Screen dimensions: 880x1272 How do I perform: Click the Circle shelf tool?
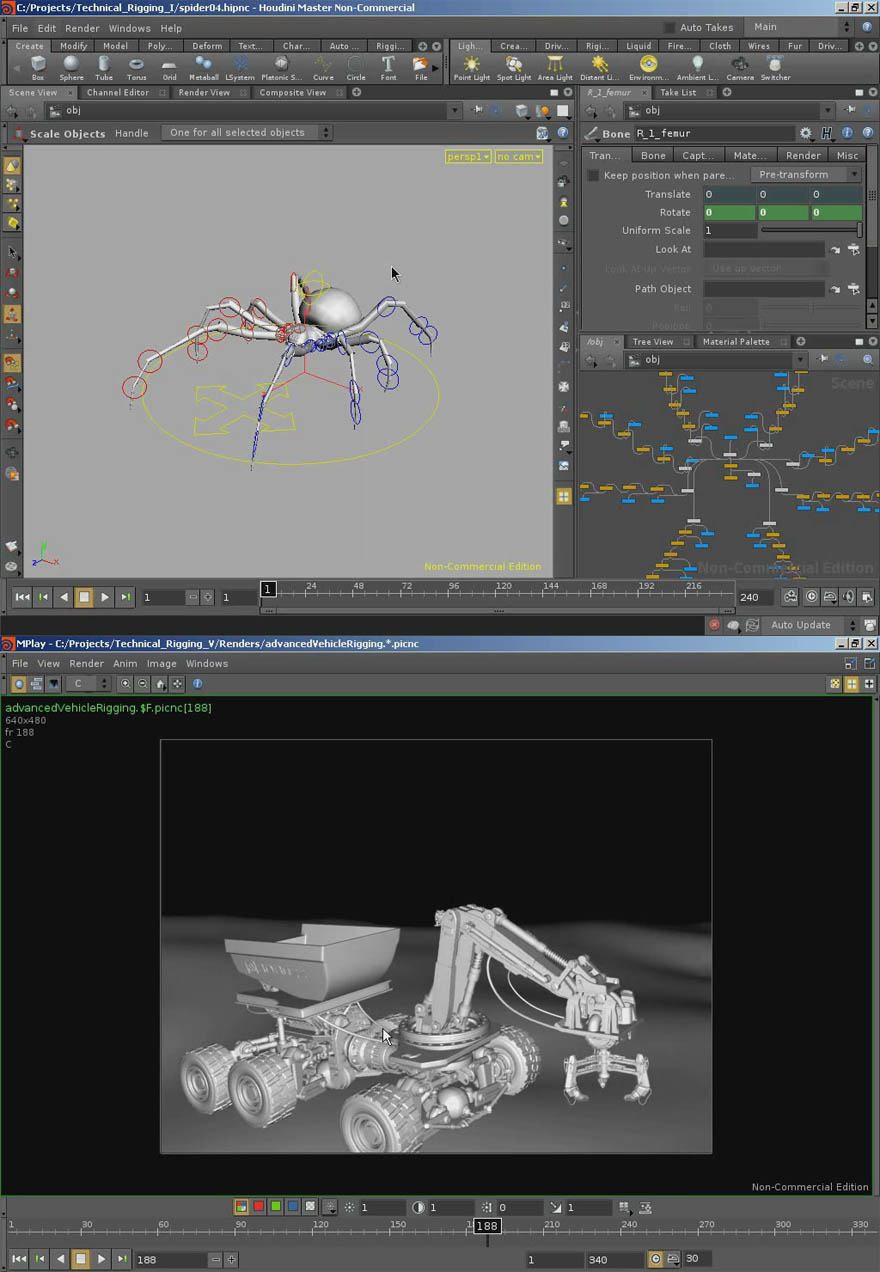pyautogui.click(x=356, y=67)
